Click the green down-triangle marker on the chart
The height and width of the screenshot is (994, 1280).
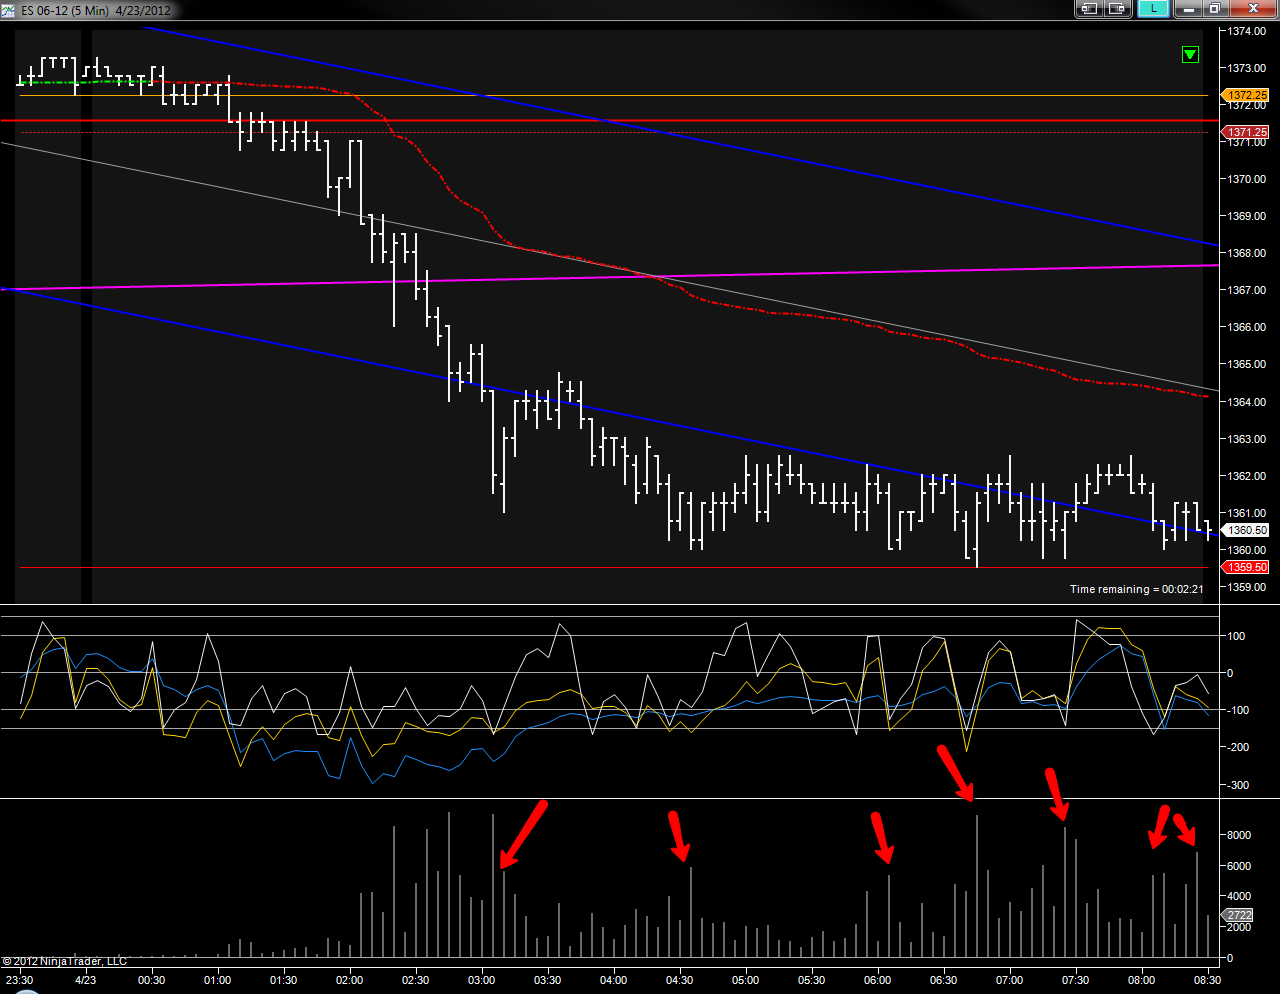tap(1190, 55)
